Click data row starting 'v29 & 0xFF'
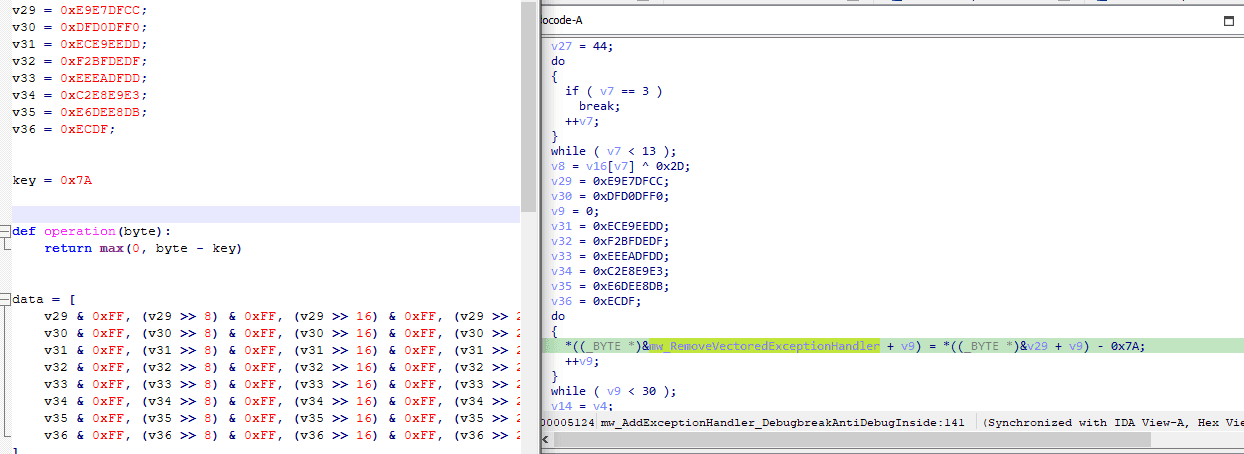This screenshot has width=1244, height=454. (x=282, y=316)
